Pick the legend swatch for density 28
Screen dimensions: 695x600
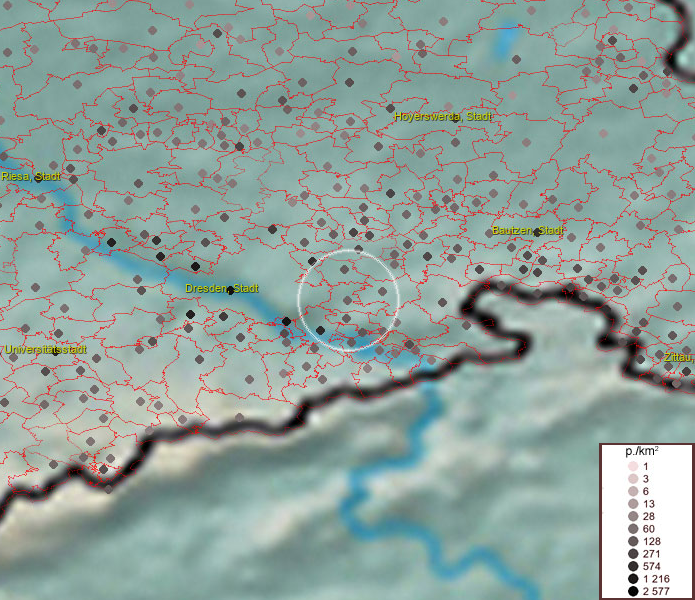(x=633, y=516)
